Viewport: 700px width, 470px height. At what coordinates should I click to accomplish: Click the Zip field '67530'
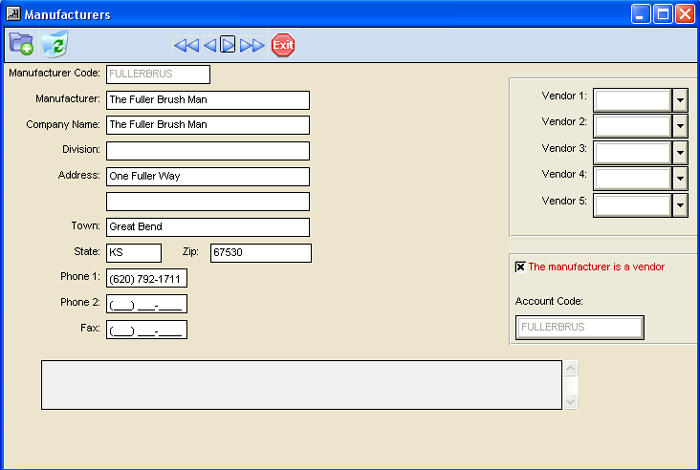[261, 253]
